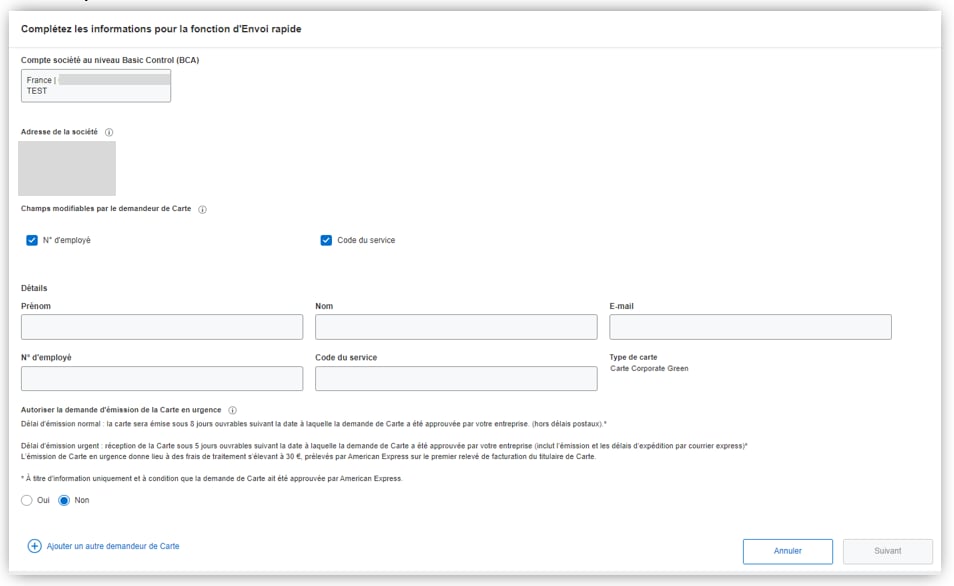
Task: Click into the Nom input field
Action: [x=456, y=327]
